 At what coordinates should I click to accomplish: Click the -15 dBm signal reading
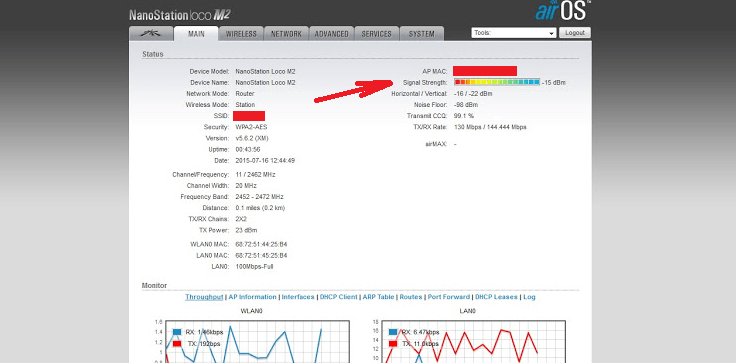click(x=553, y=83)
